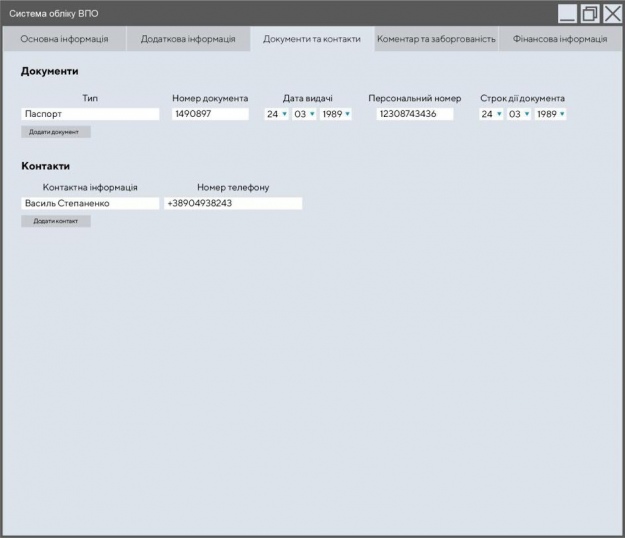
Task: Open the Строк дії документа year dropdown
Action: (x=551, y=114)
